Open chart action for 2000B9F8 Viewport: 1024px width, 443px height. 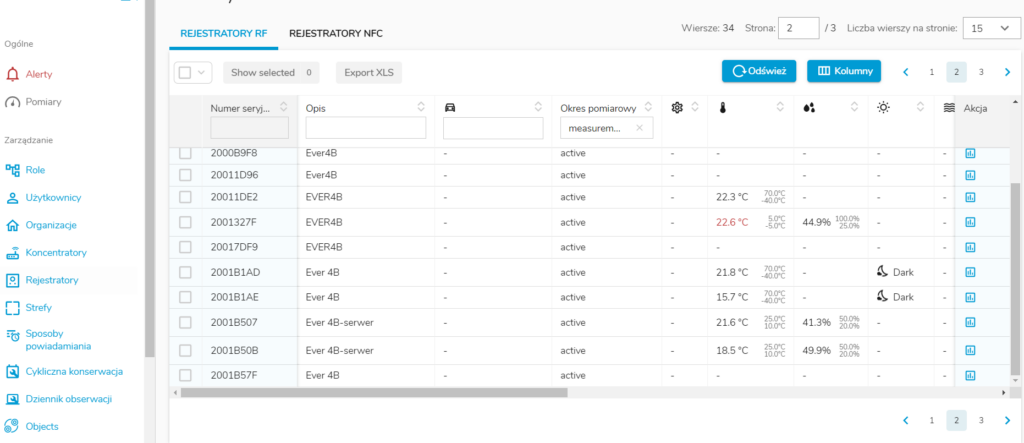coord(970,154)
